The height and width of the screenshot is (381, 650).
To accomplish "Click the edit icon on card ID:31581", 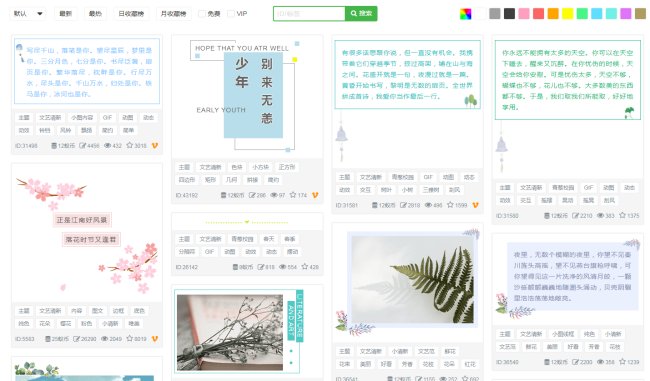I will click(x=403, y=205).
